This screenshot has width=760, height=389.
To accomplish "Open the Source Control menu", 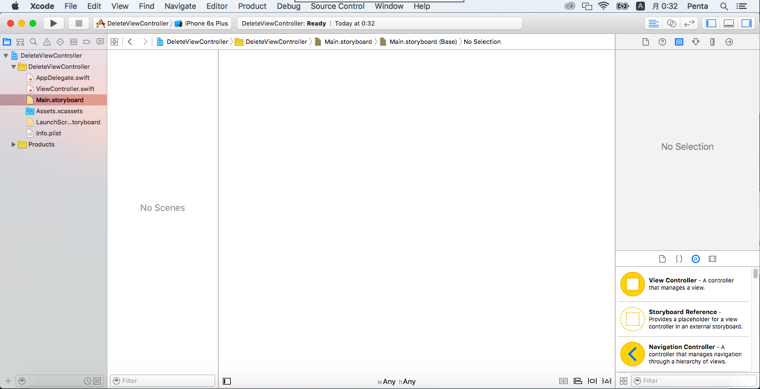I will click(337, 6).
